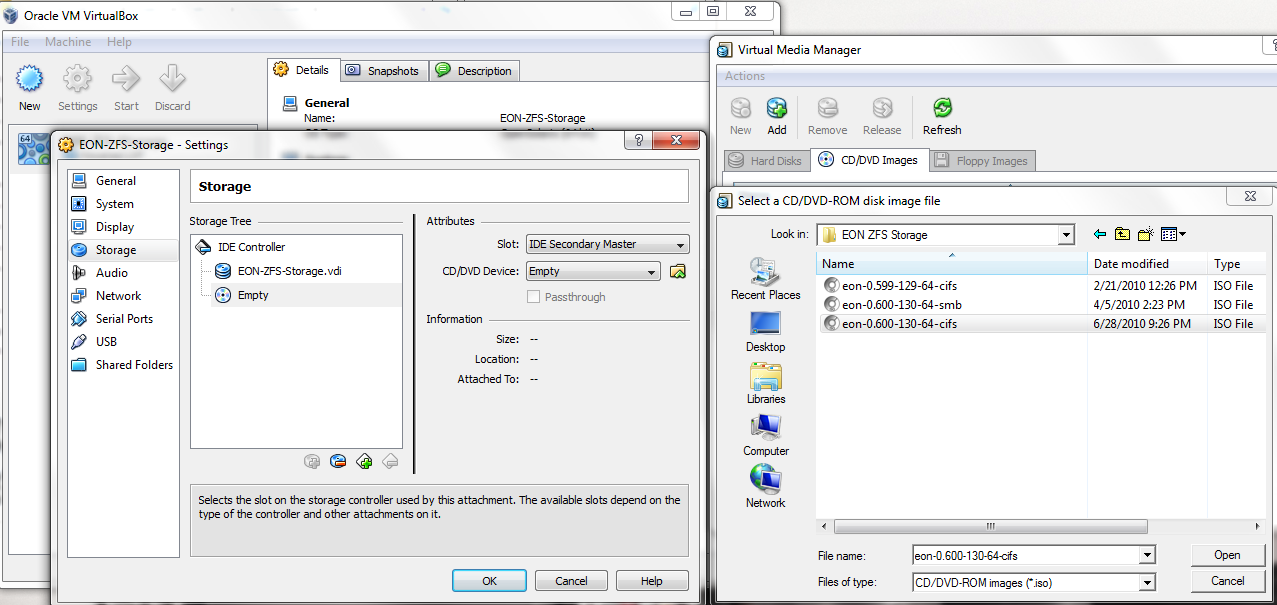Select Network category in Settings sidebar
Screen dimensions: 1277x605
(x=123, y=296)
